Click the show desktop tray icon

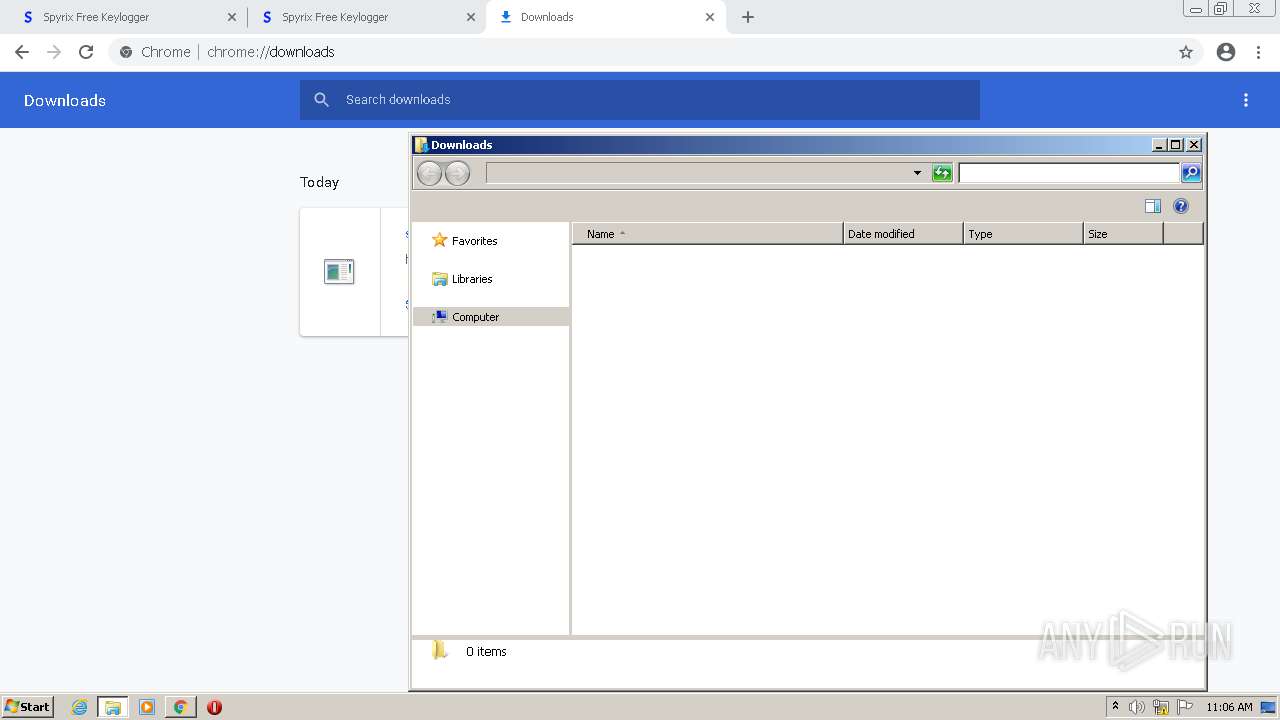1269,707
